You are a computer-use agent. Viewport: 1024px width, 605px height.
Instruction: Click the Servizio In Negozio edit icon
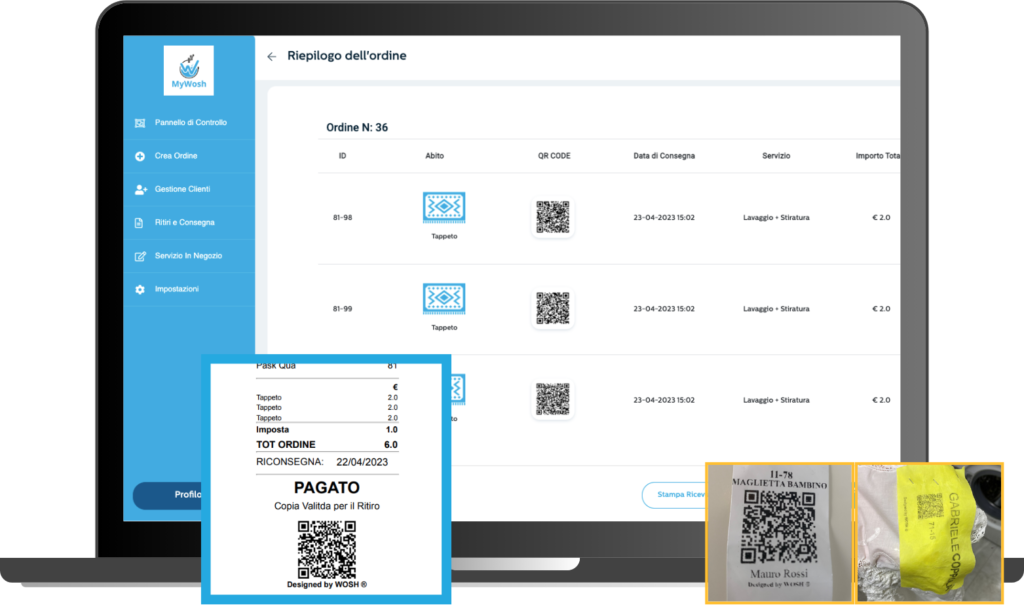tap(140, 256)
